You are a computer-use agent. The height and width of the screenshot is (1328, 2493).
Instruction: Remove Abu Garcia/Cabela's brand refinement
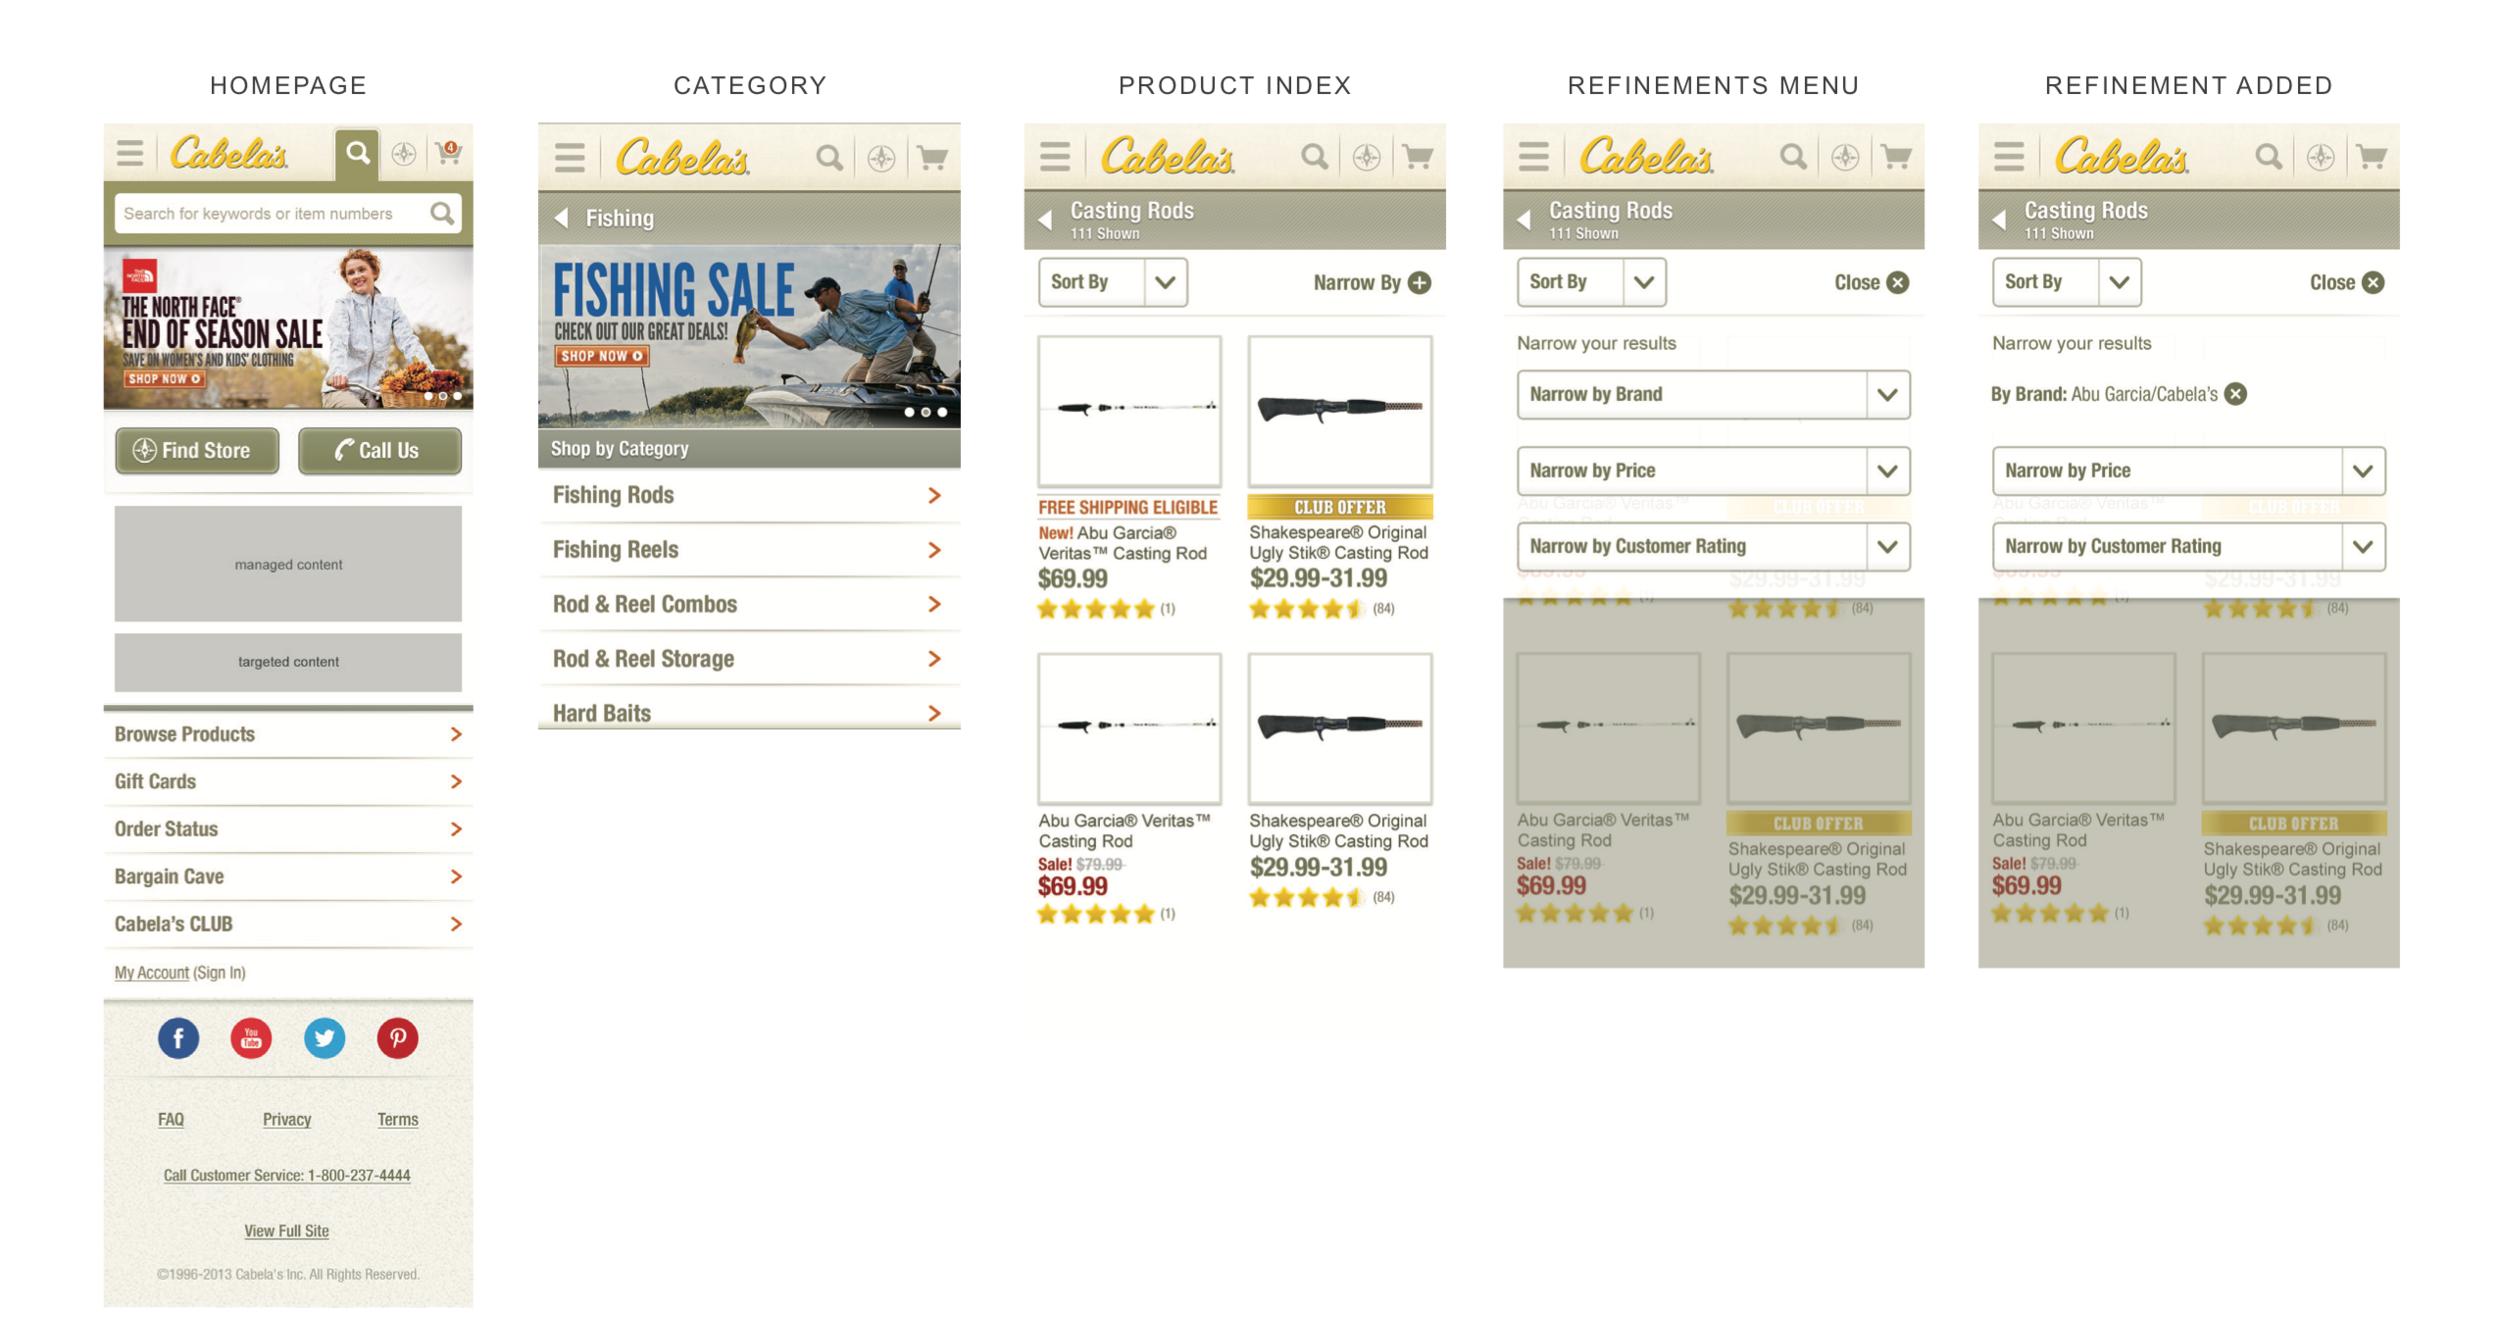coord(2235,394)
